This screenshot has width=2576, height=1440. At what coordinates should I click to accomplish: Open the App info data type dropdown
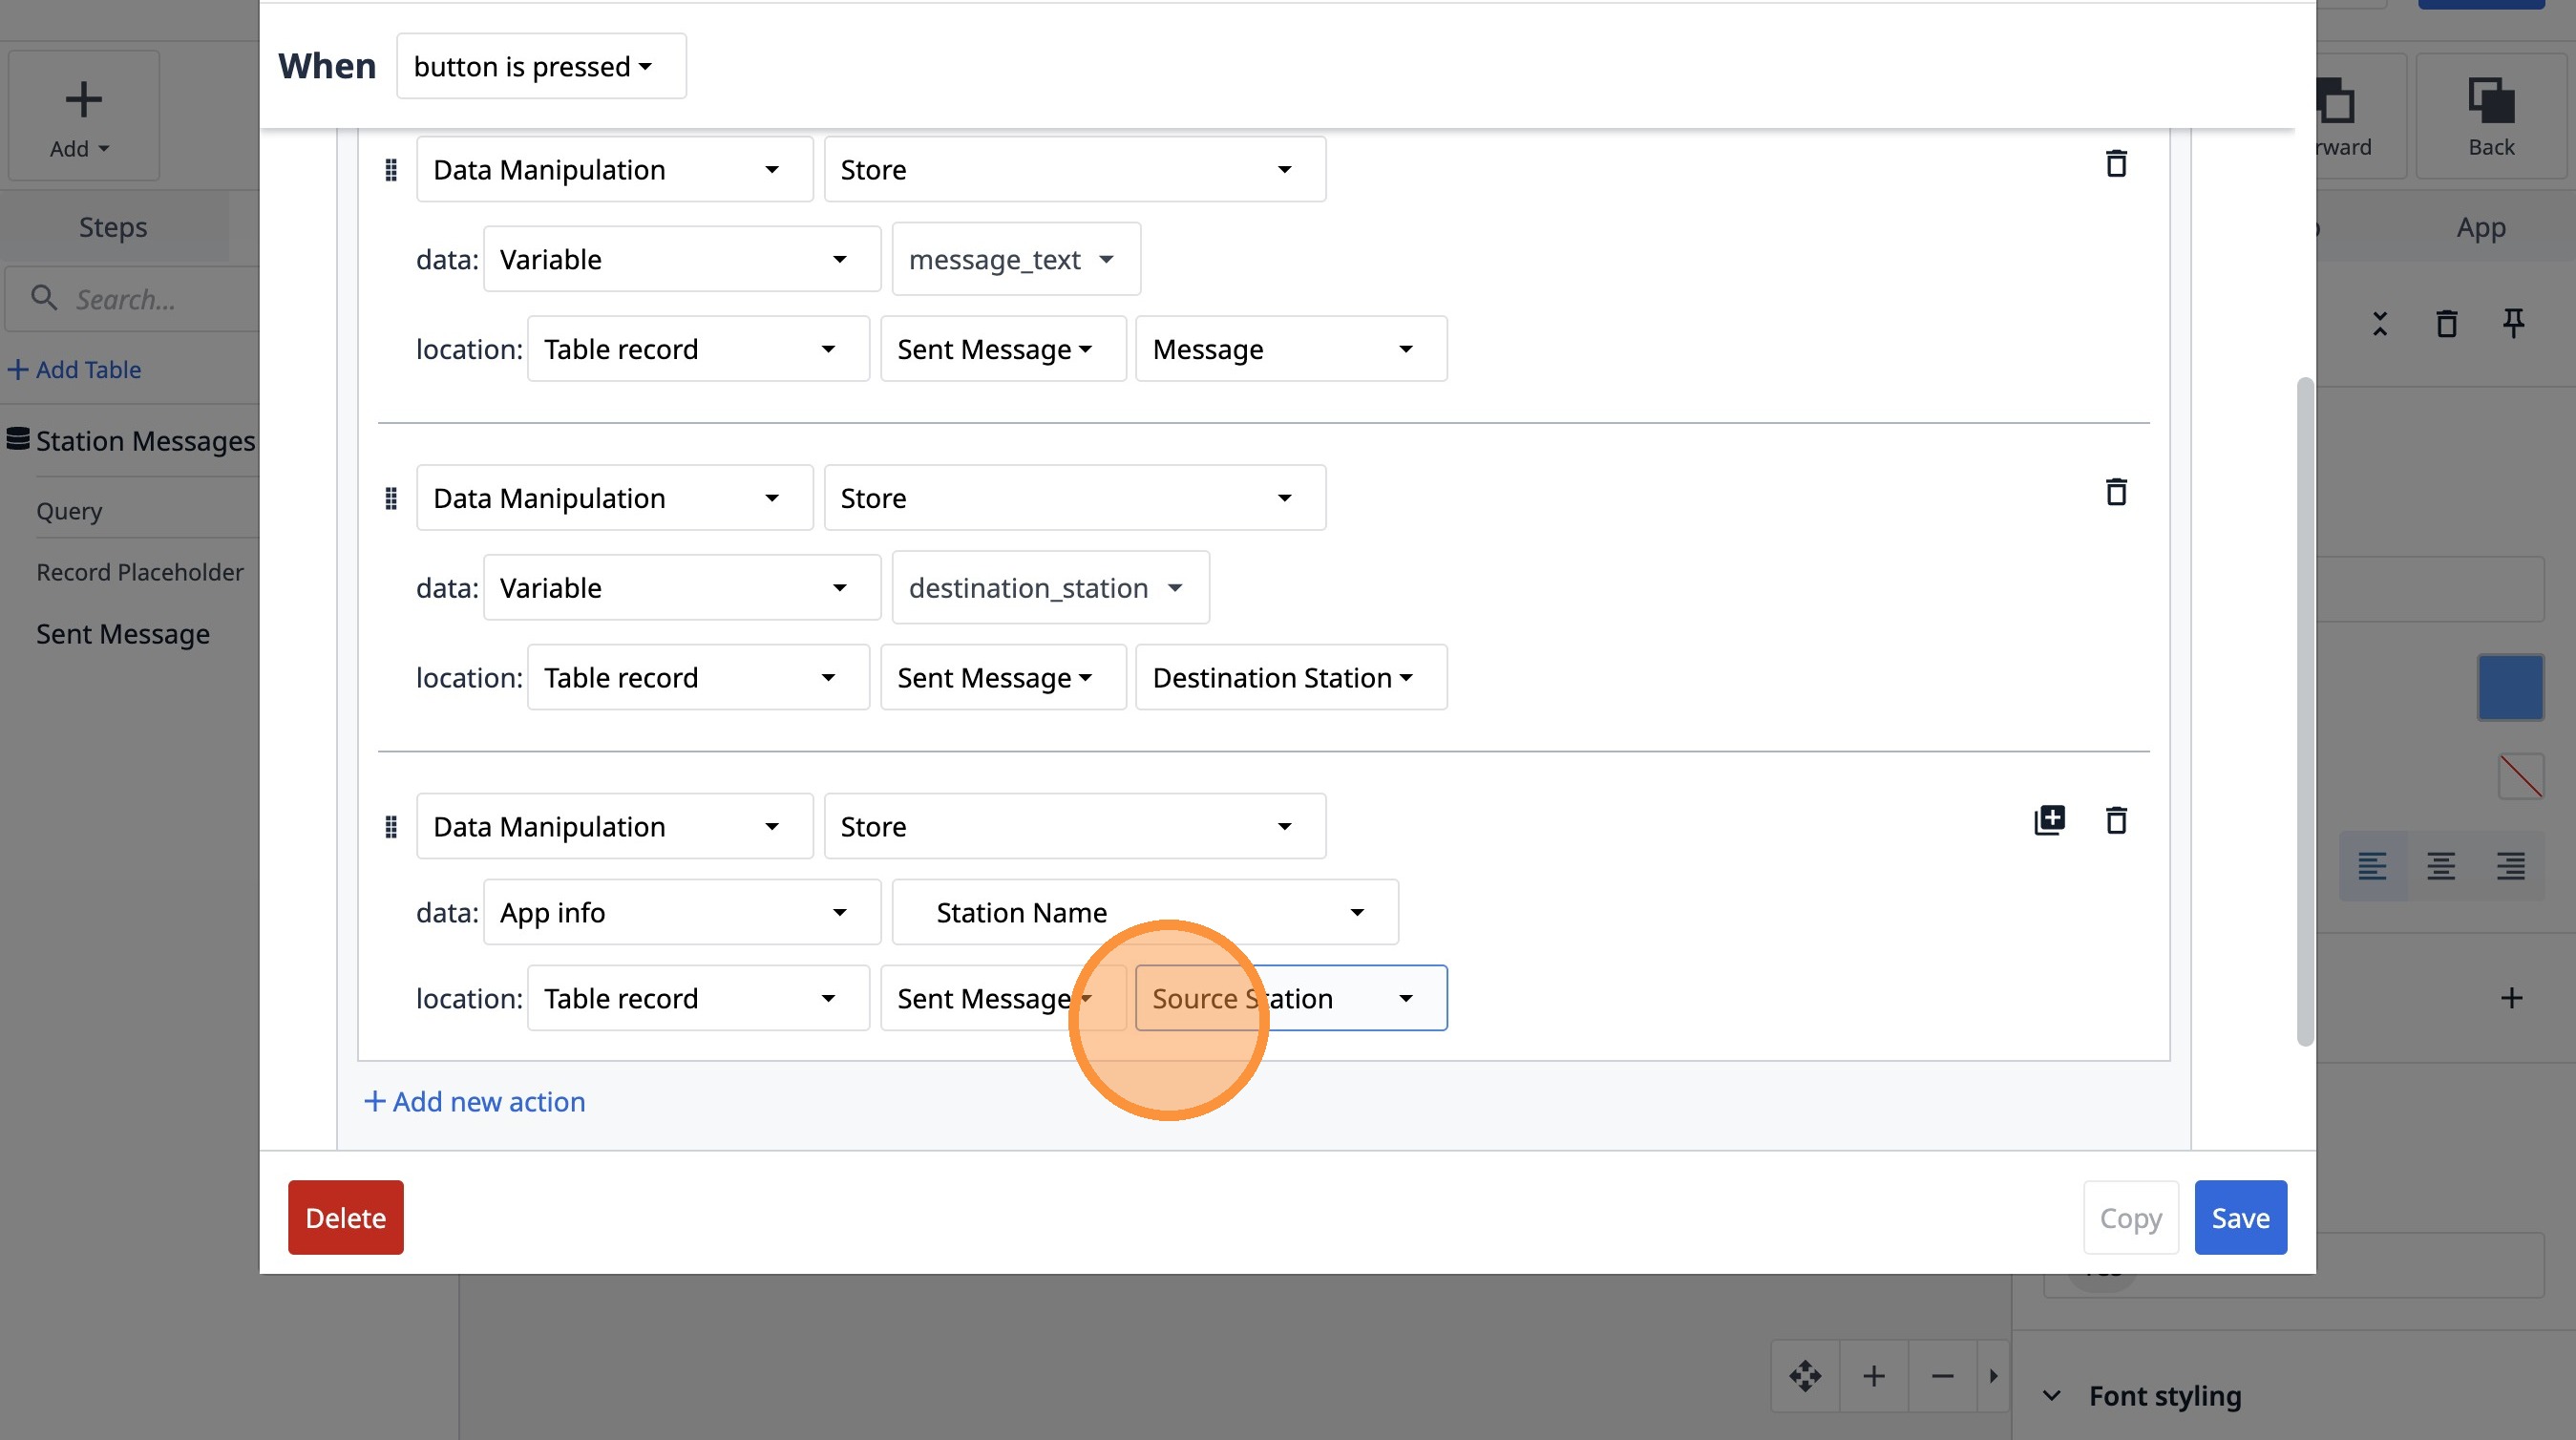pos(681,912)
